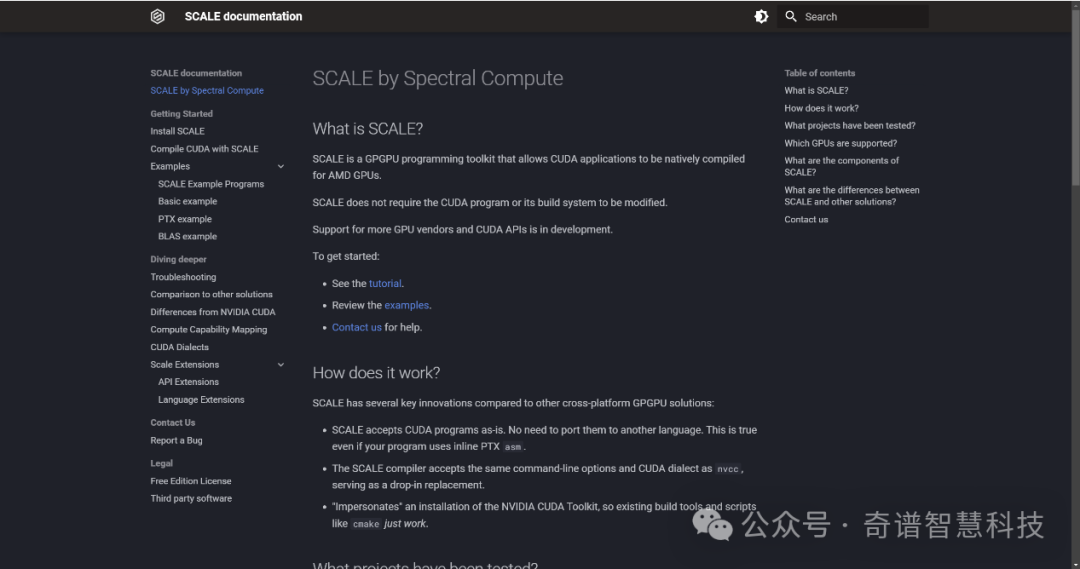Click the SCALE logo icon in header
The height and width of the screenshot is (569, 1080).
coord(158,17)
